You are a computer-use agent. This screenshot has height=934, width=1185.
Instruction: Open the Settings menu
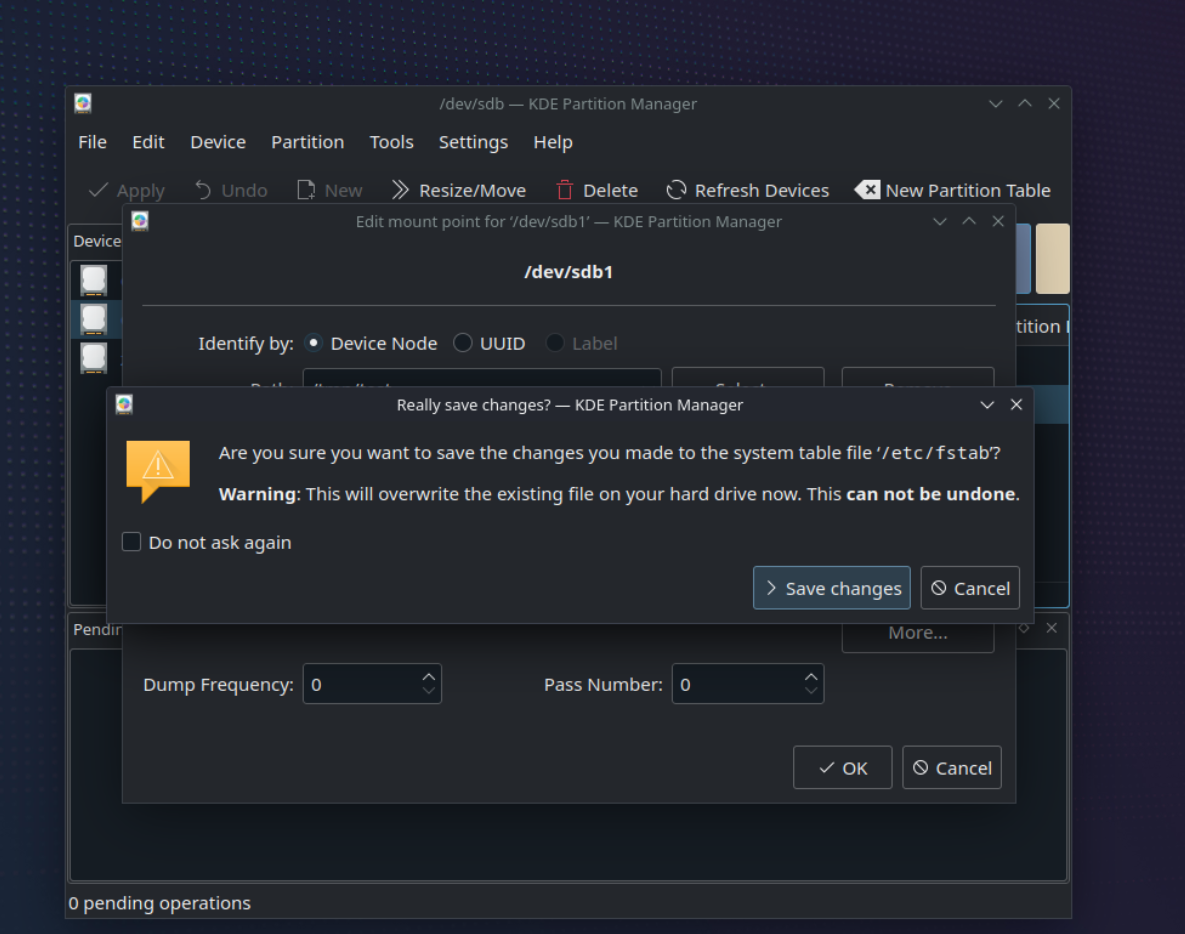click(473, 142)
